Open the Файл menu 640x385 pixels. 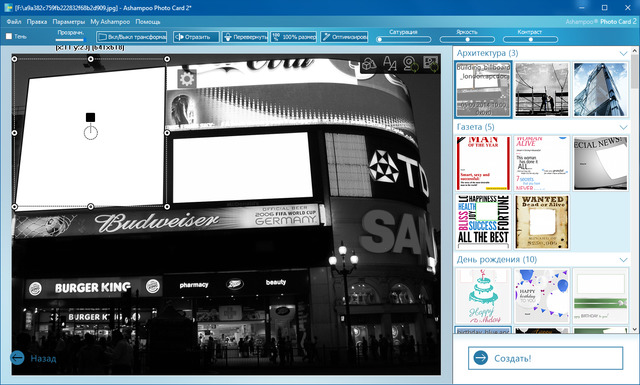(x=14, y=22)
